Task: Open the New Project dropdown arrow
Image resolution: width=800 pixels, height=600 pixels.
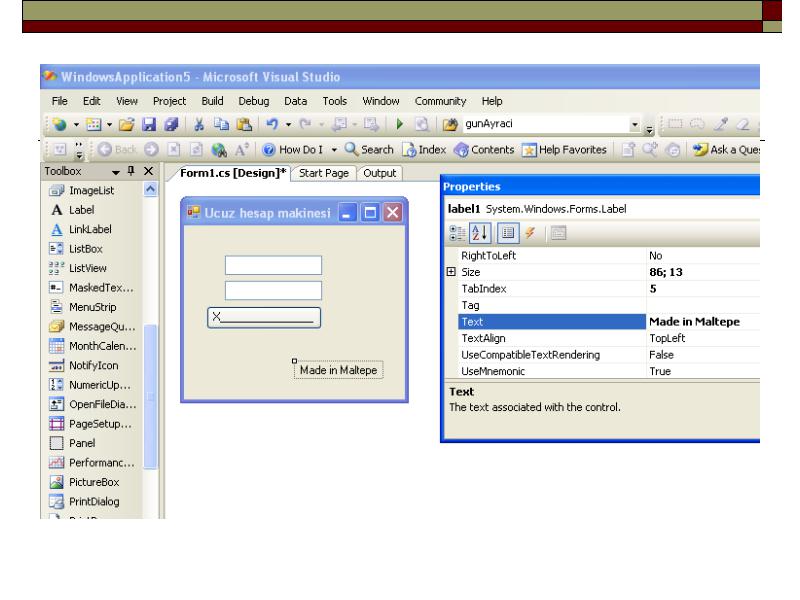Action: coord(76,124)
